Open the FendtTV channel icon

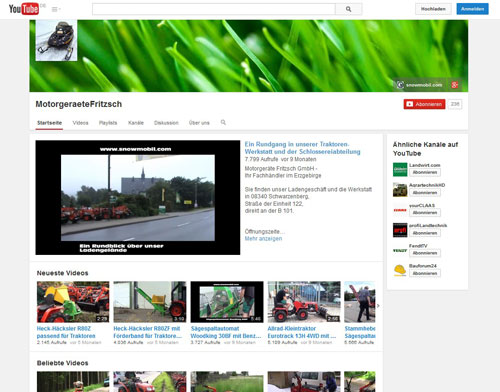[400, 250]
